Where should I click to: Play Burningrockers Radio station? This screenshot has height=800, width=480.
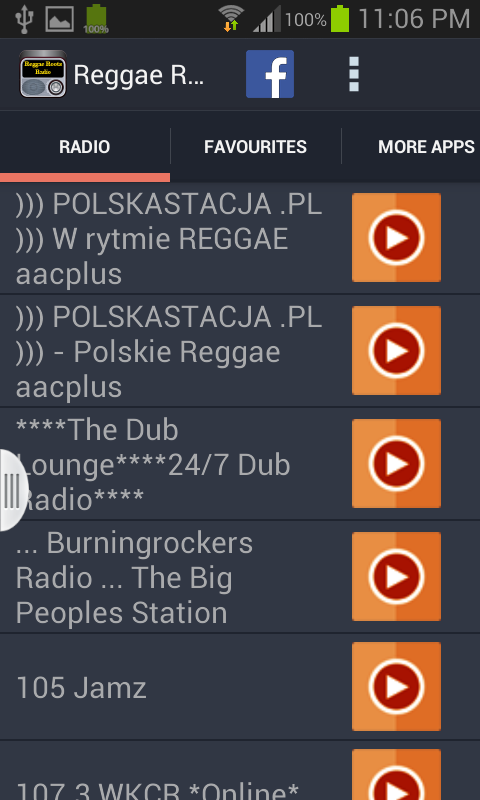[x=396, y=577]
